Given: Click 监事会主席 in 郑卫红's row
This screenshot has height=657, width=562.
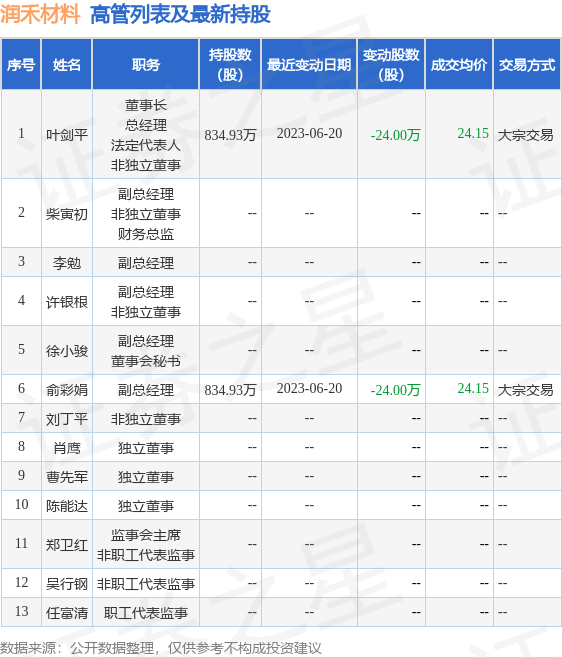Looking at the screenshot, I should tap(146, 535).
